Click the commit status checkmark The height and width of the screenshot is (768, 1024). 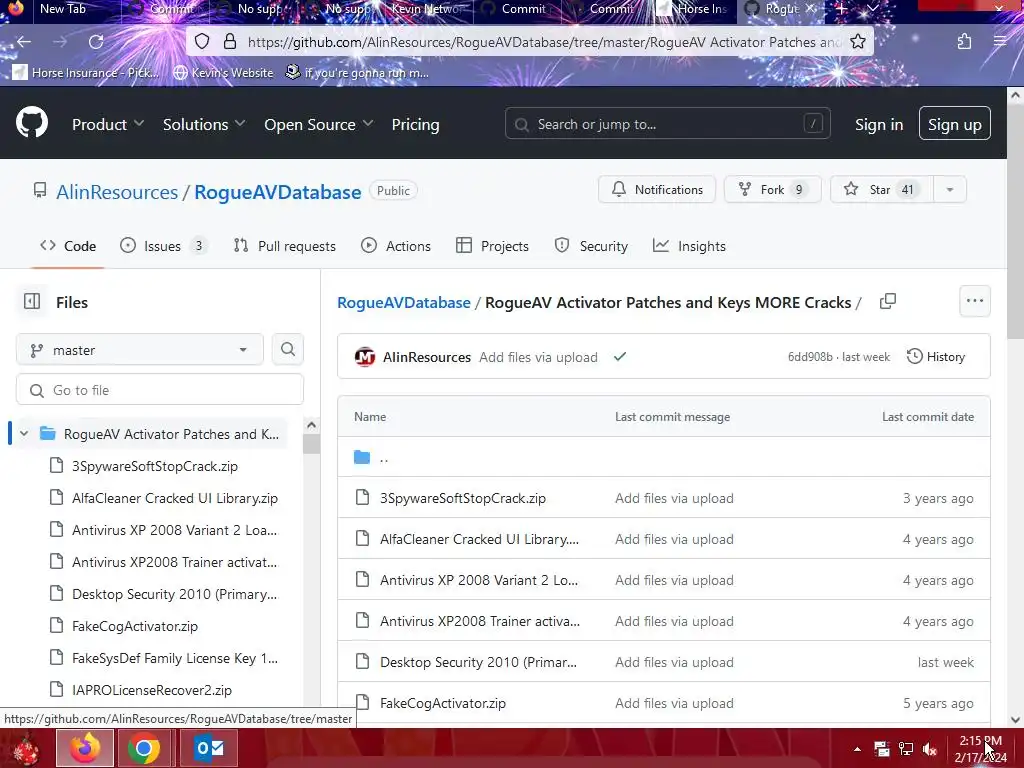pos(620,357)
